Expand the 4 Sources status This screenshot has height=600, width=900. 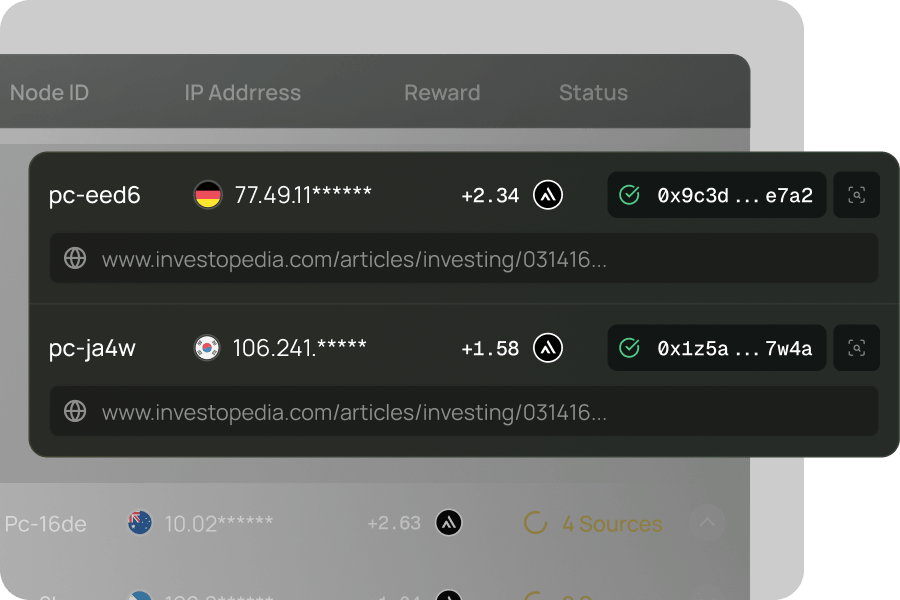(612, 523)
